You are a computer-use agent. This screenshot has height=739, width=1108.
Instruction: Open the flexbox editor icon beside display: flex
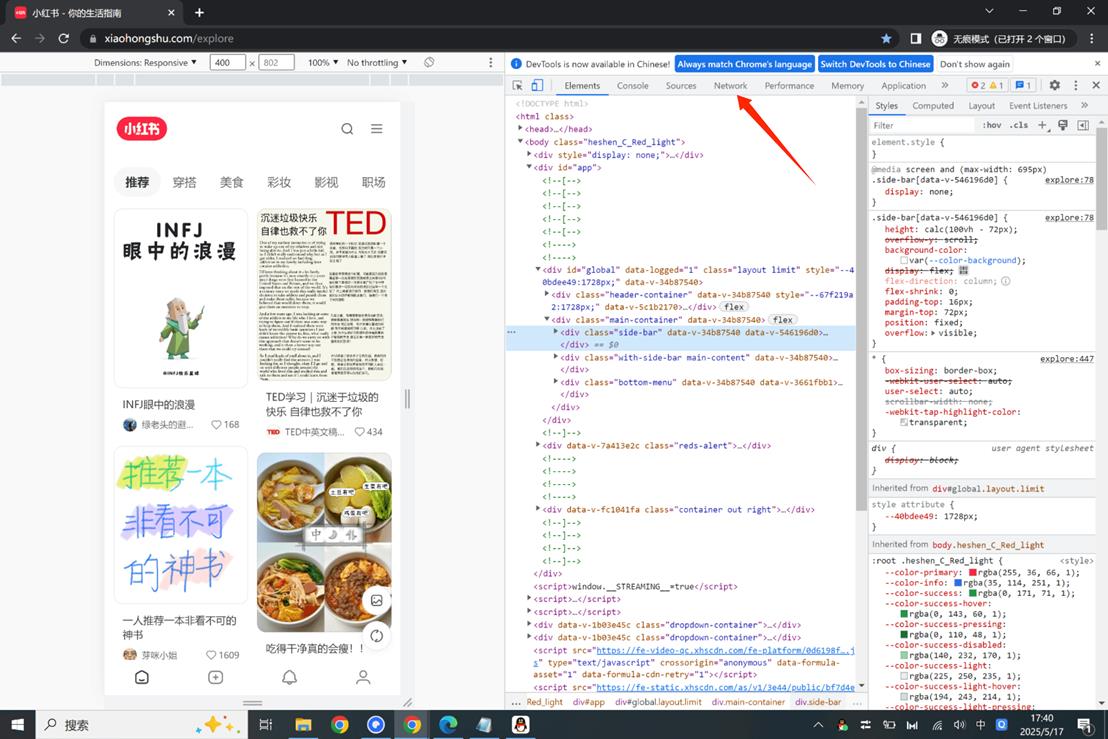point(963,271)
